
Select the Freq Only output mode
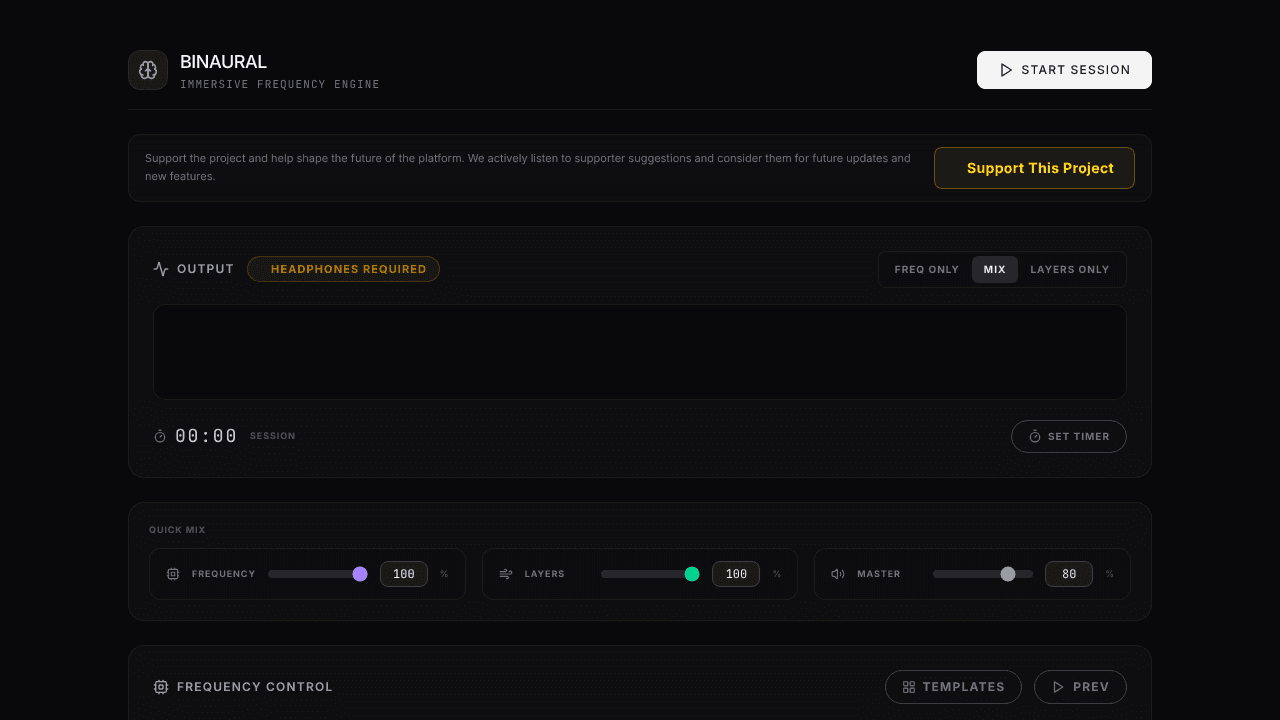click(x=926, y=270)
